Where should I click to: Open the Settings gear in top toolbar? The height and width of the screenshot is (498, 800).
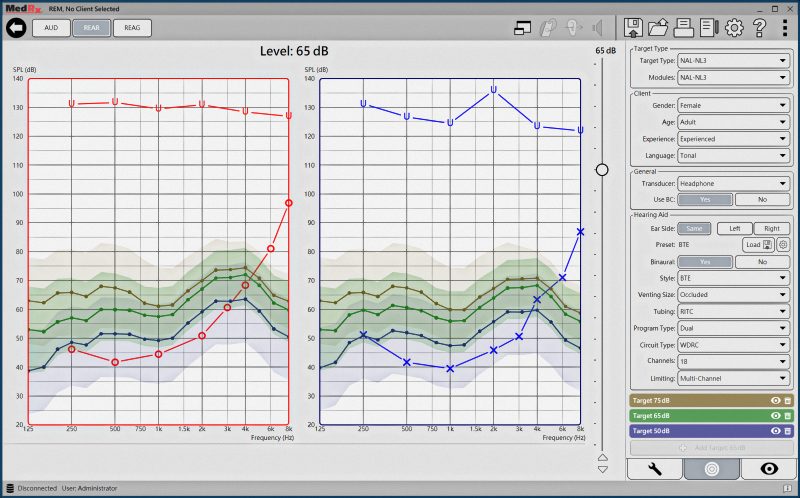point(734,27)
